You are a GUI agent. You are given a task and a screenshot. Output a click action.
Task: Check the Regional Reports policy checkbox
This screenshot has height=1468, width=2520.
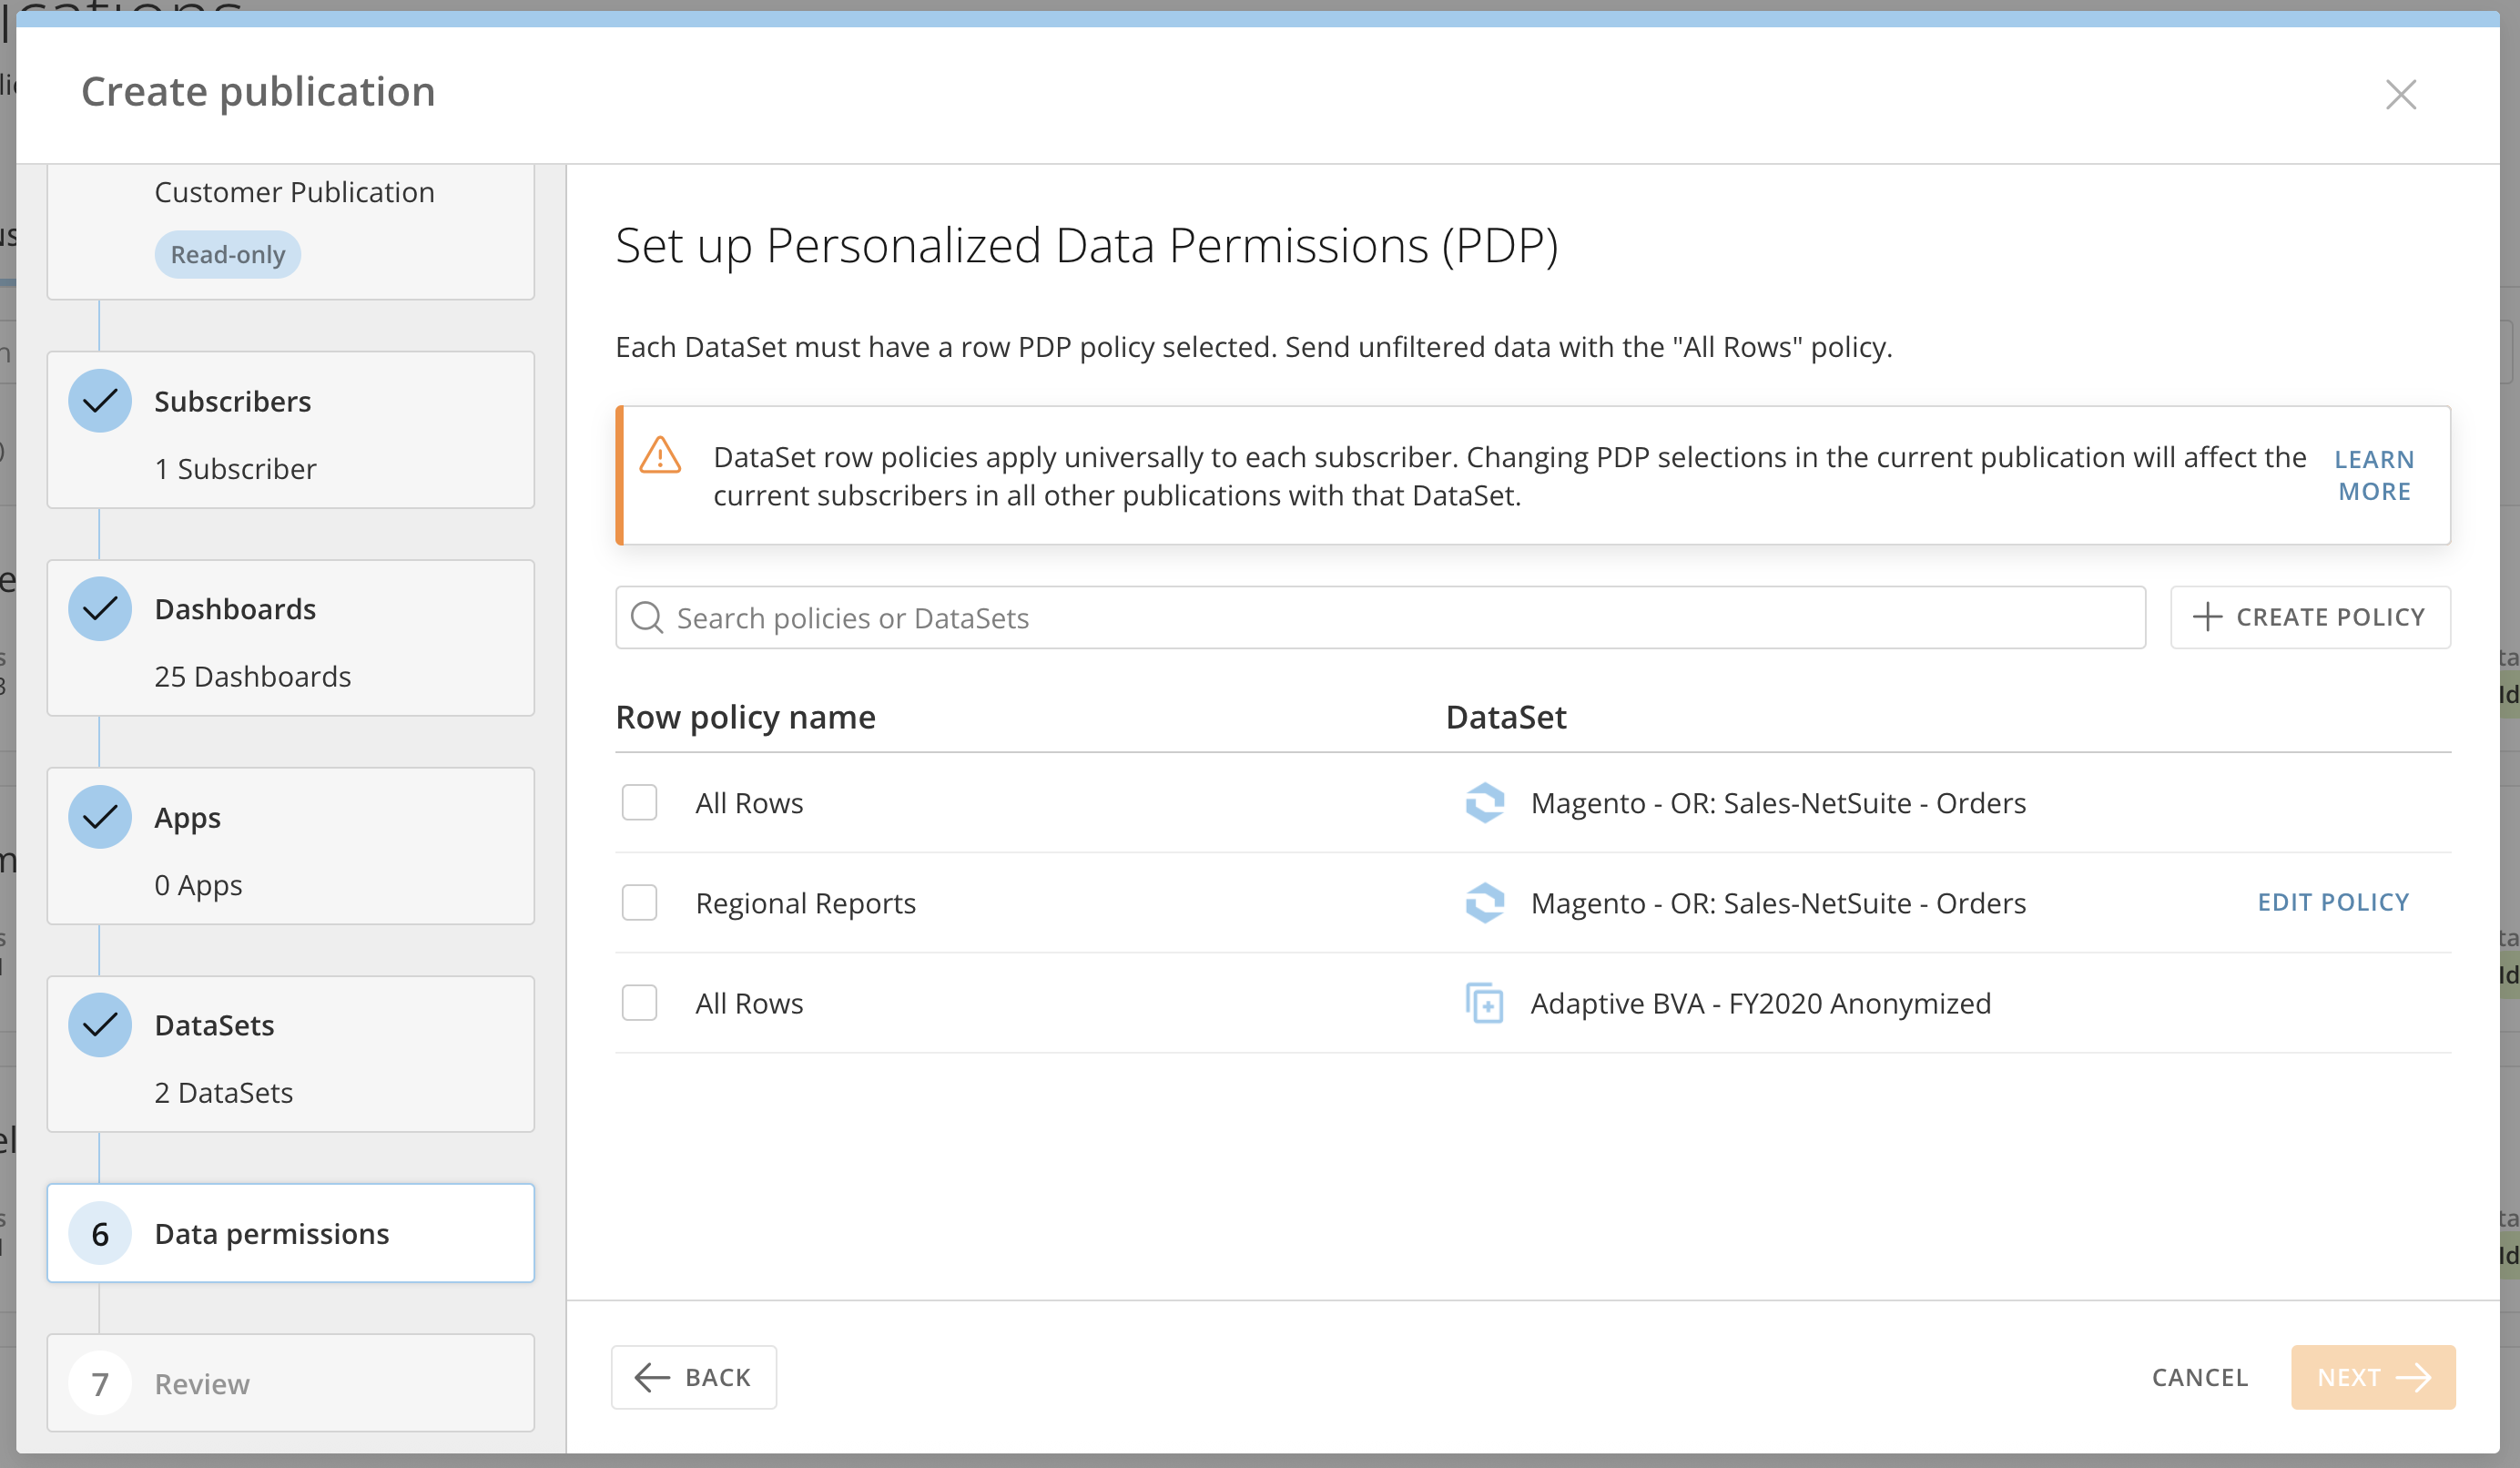pyautogui.click(x=639, y=902)
